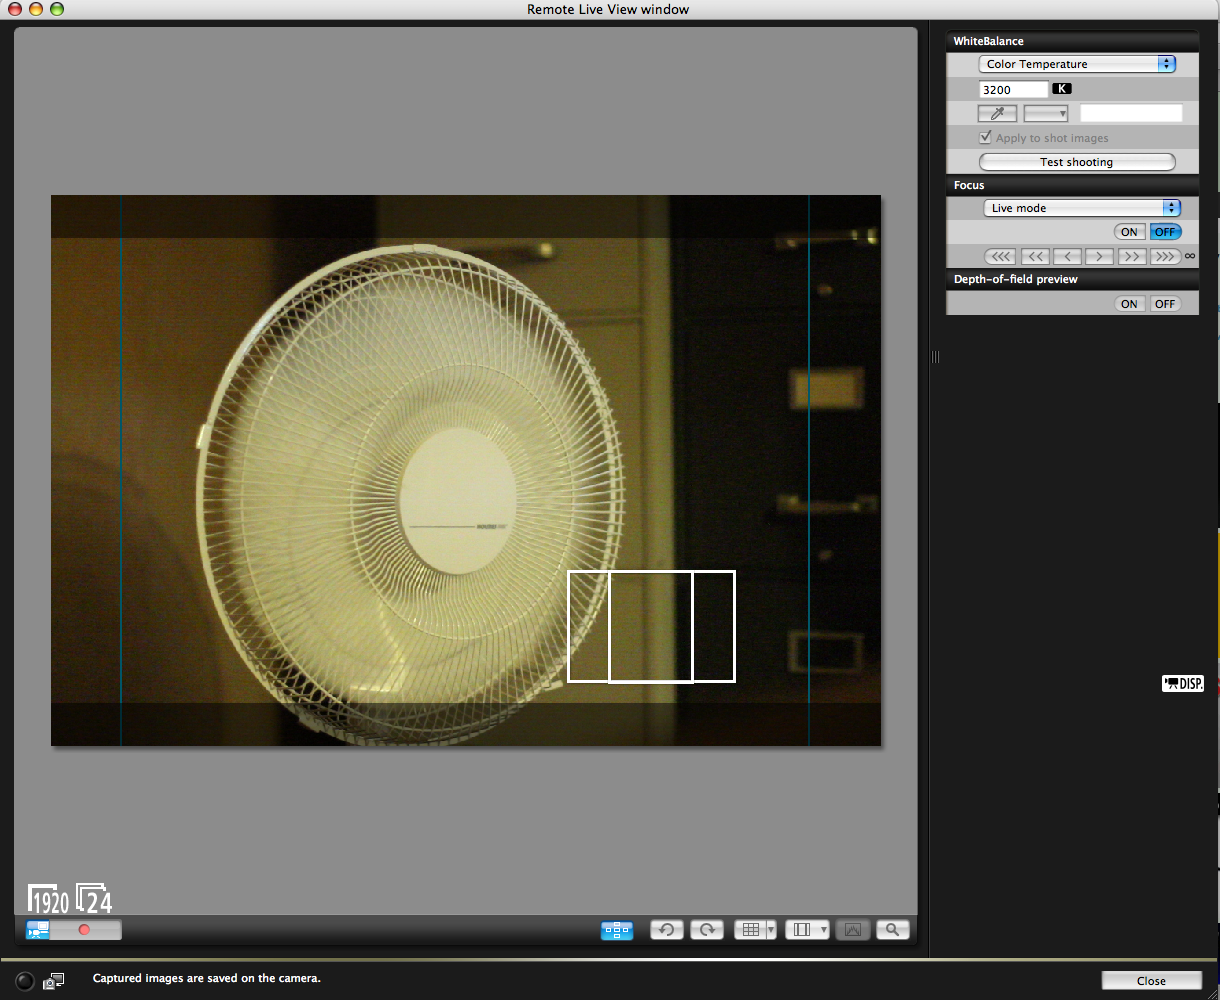
Task: Nudge focus with the single left arrow
Action: pyautogui.click(x=1067, y=257)
